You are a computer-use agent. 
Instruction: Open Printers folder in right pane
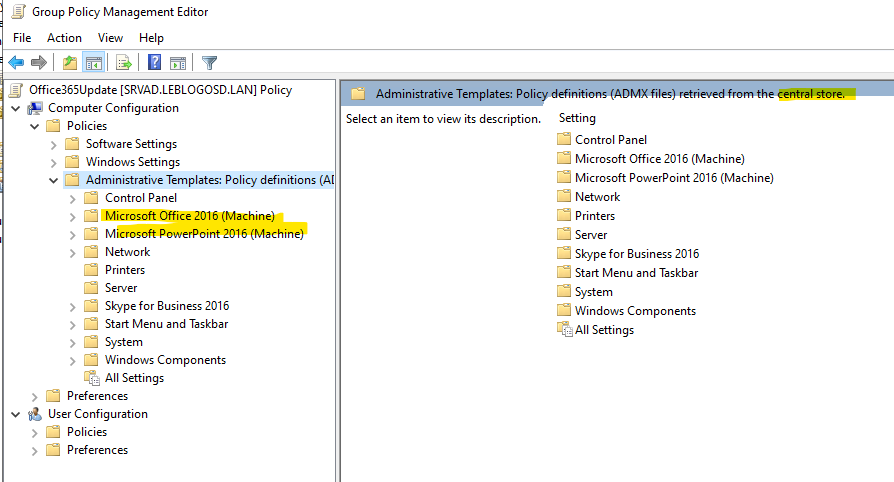(x=595, y=216)
